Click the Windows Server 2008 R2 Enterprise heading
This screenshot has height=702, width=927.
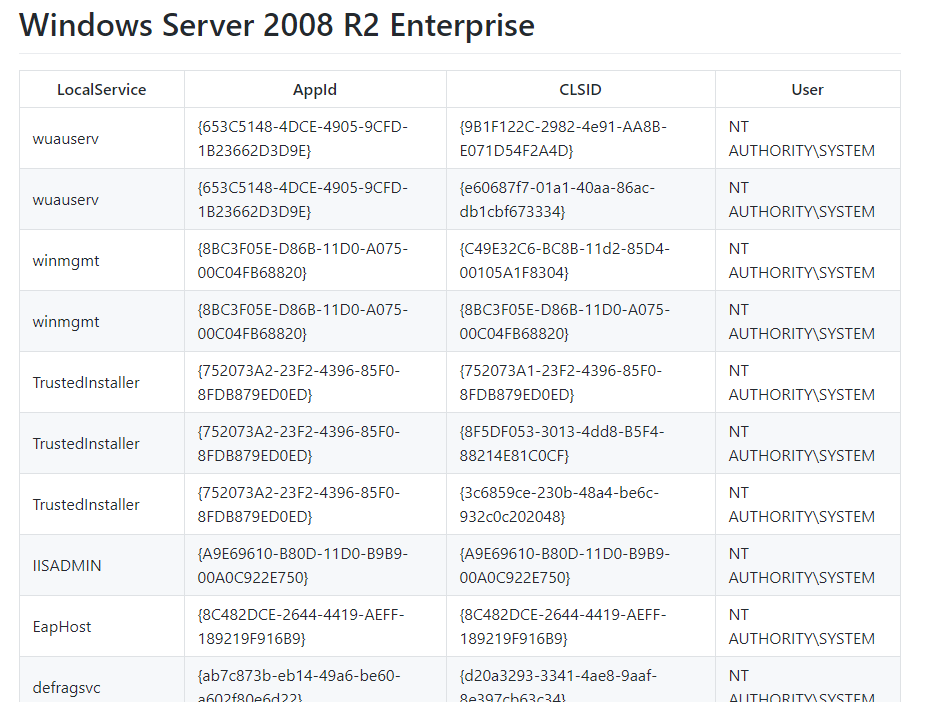(x=277, y=25)
